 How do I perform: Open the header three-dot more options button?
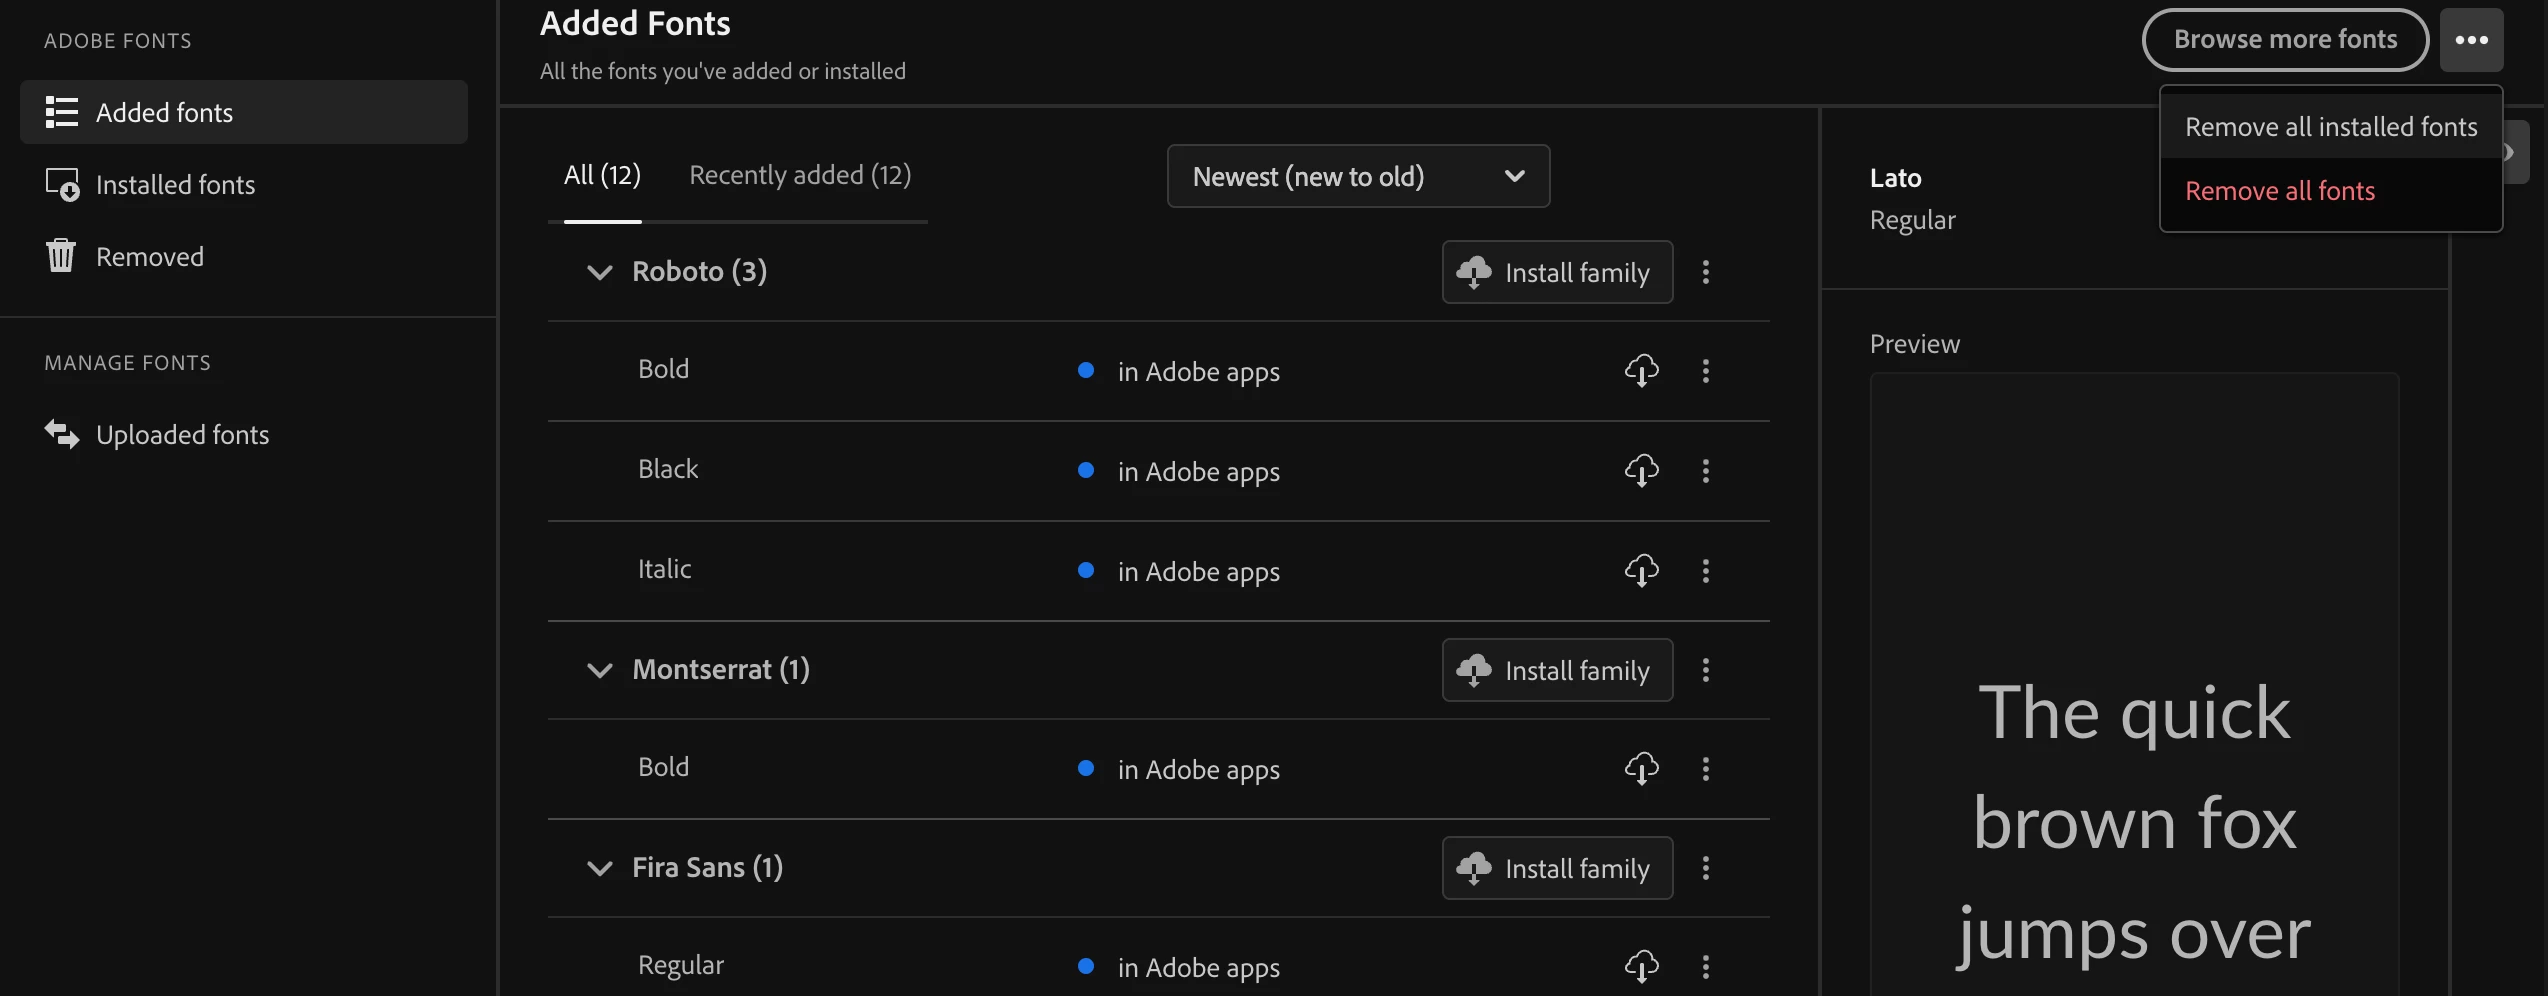click(2471, 40)
